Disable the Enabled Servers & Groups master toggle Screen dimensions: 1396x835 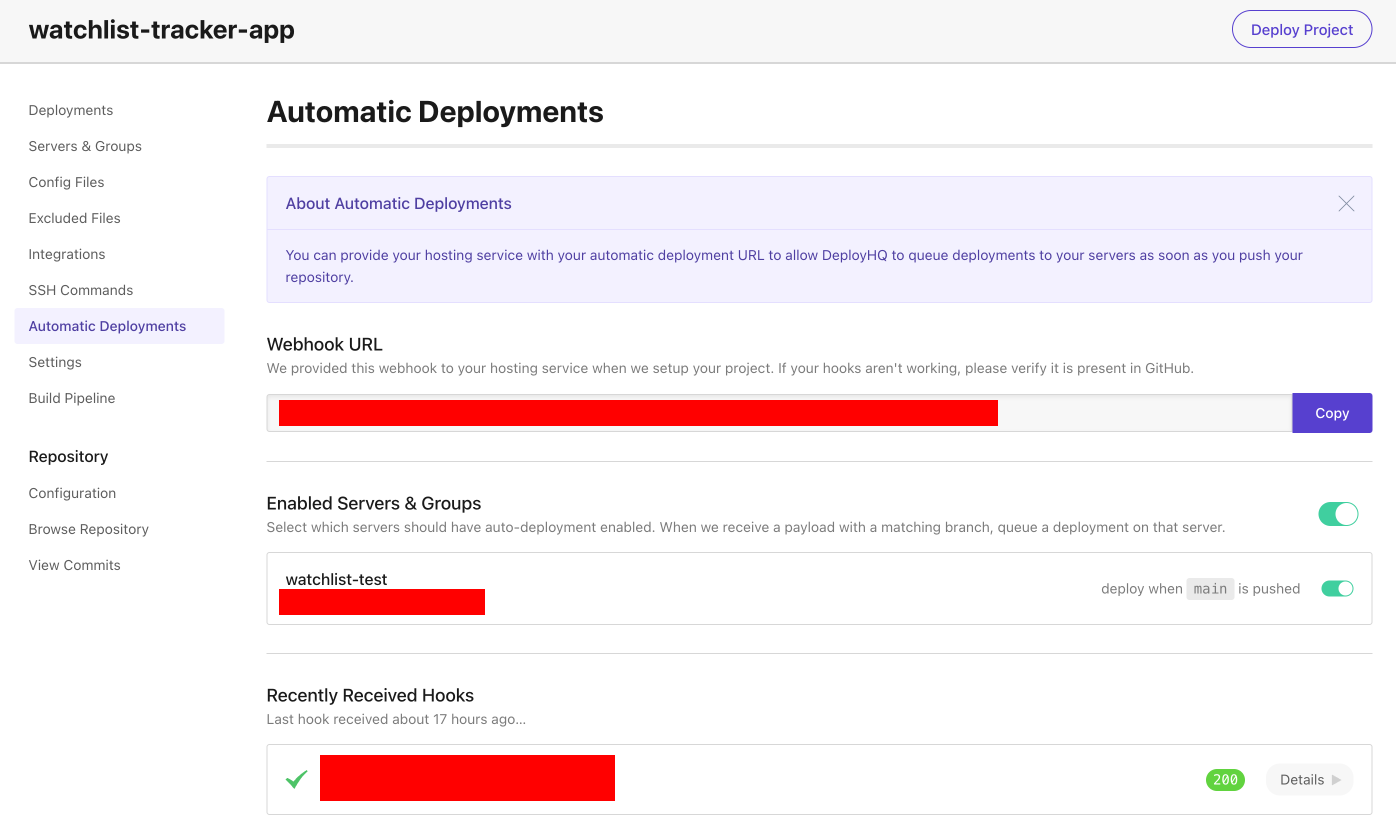[1338, 514]
